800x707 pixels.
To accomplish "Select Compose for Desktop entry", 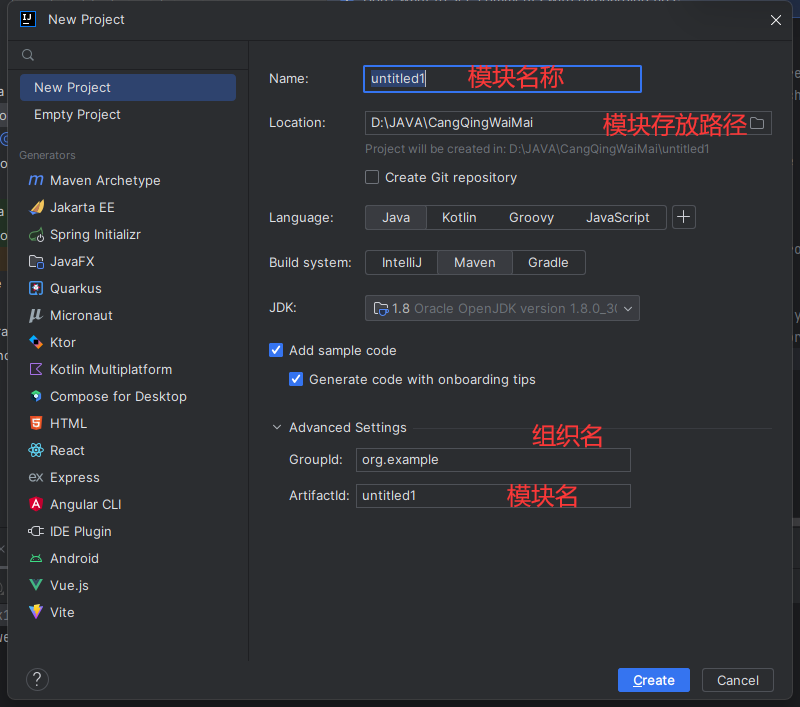I will (x=128, y=396).
